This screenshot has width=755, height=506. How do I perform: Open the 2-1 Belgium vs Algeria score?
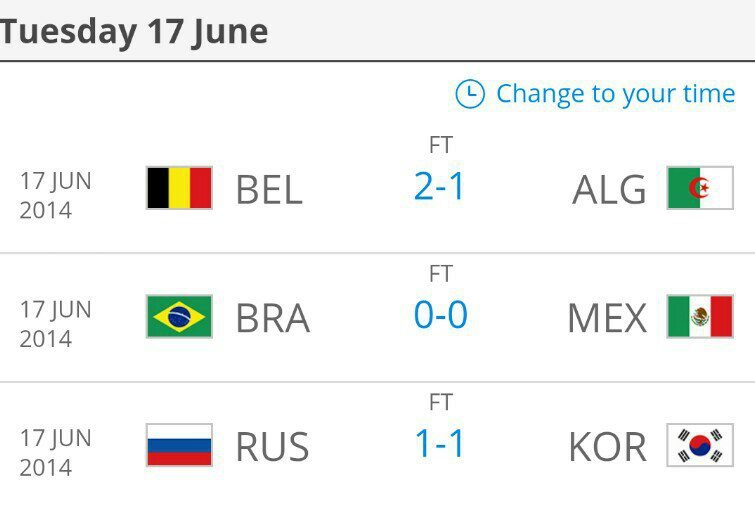(439, 186)
